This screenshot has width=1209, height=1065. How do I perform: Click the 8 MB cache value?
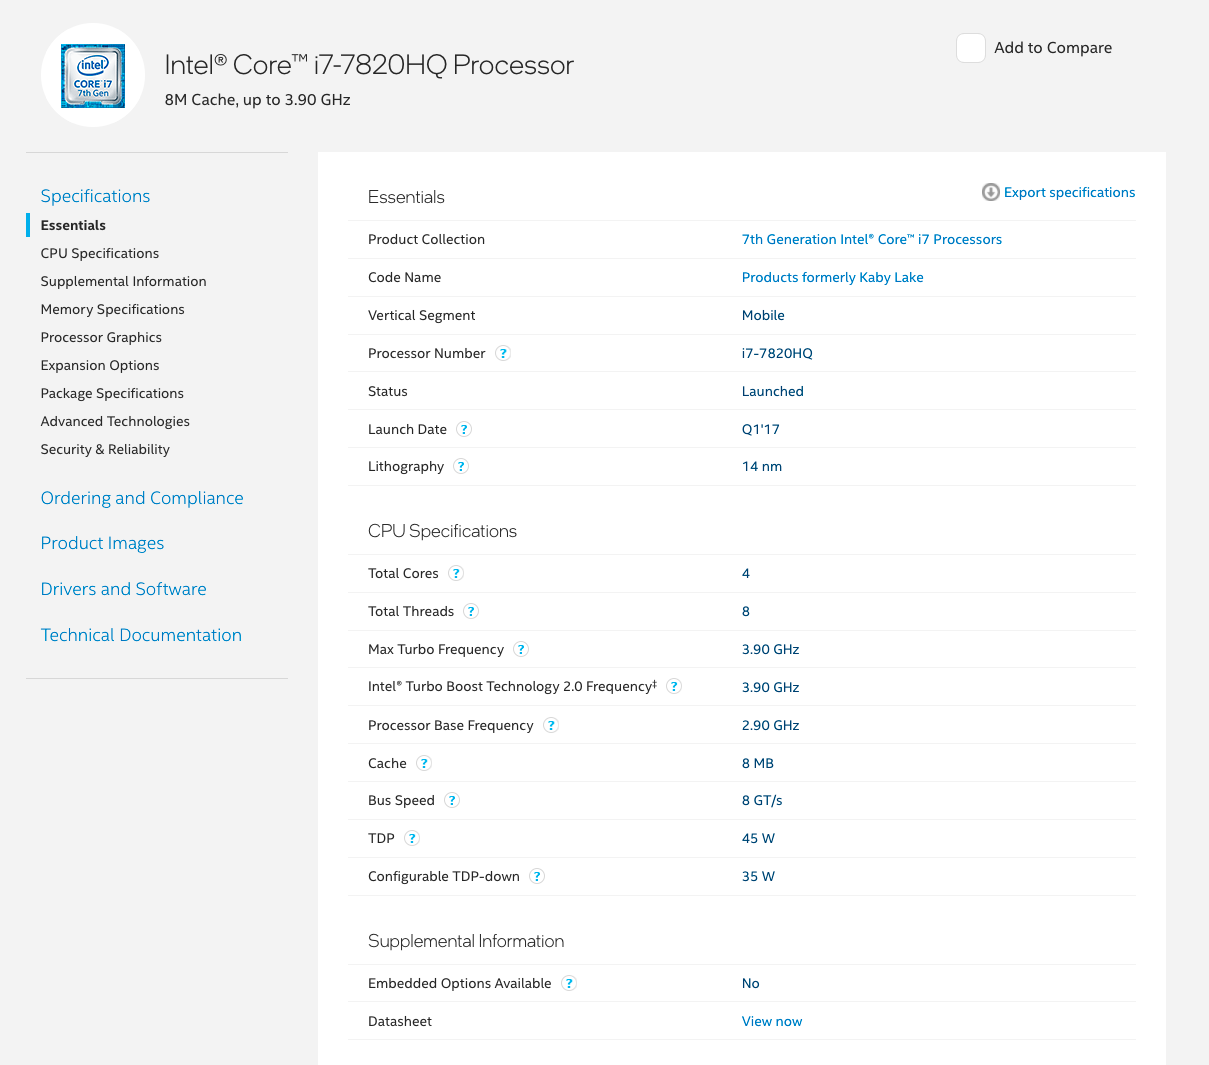click(757, 763)
